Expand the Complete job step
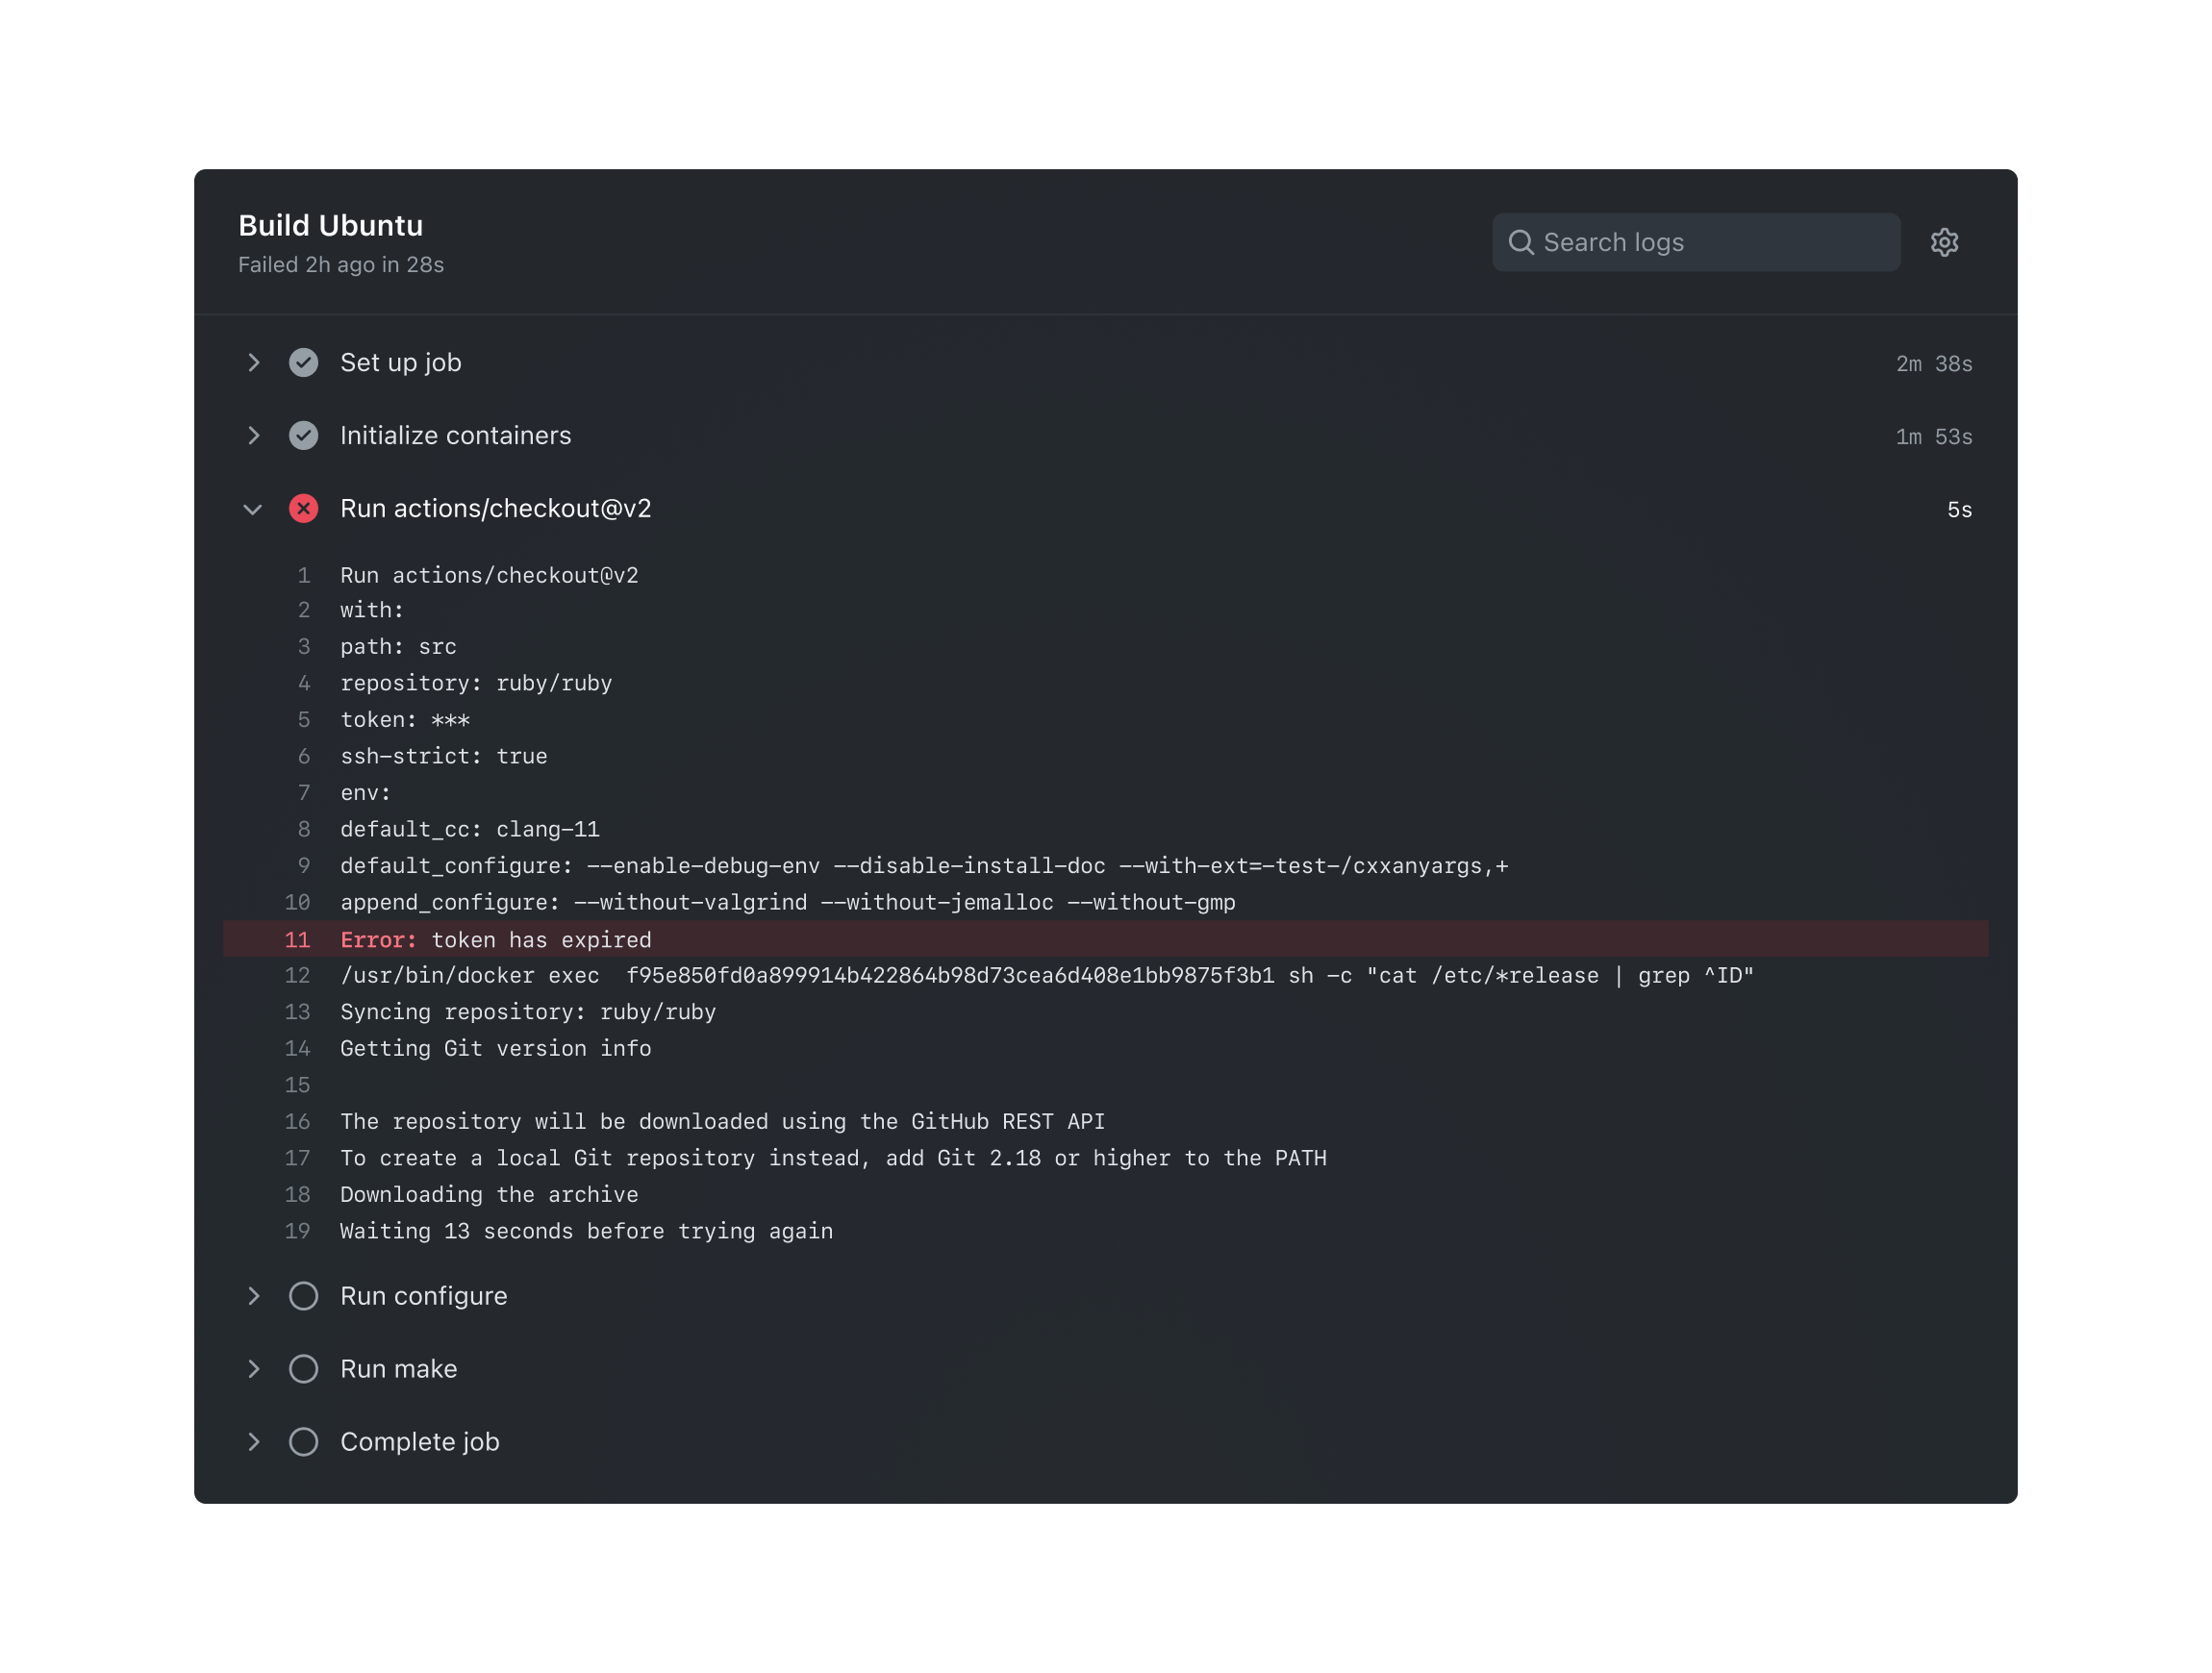 [253, 1442]
